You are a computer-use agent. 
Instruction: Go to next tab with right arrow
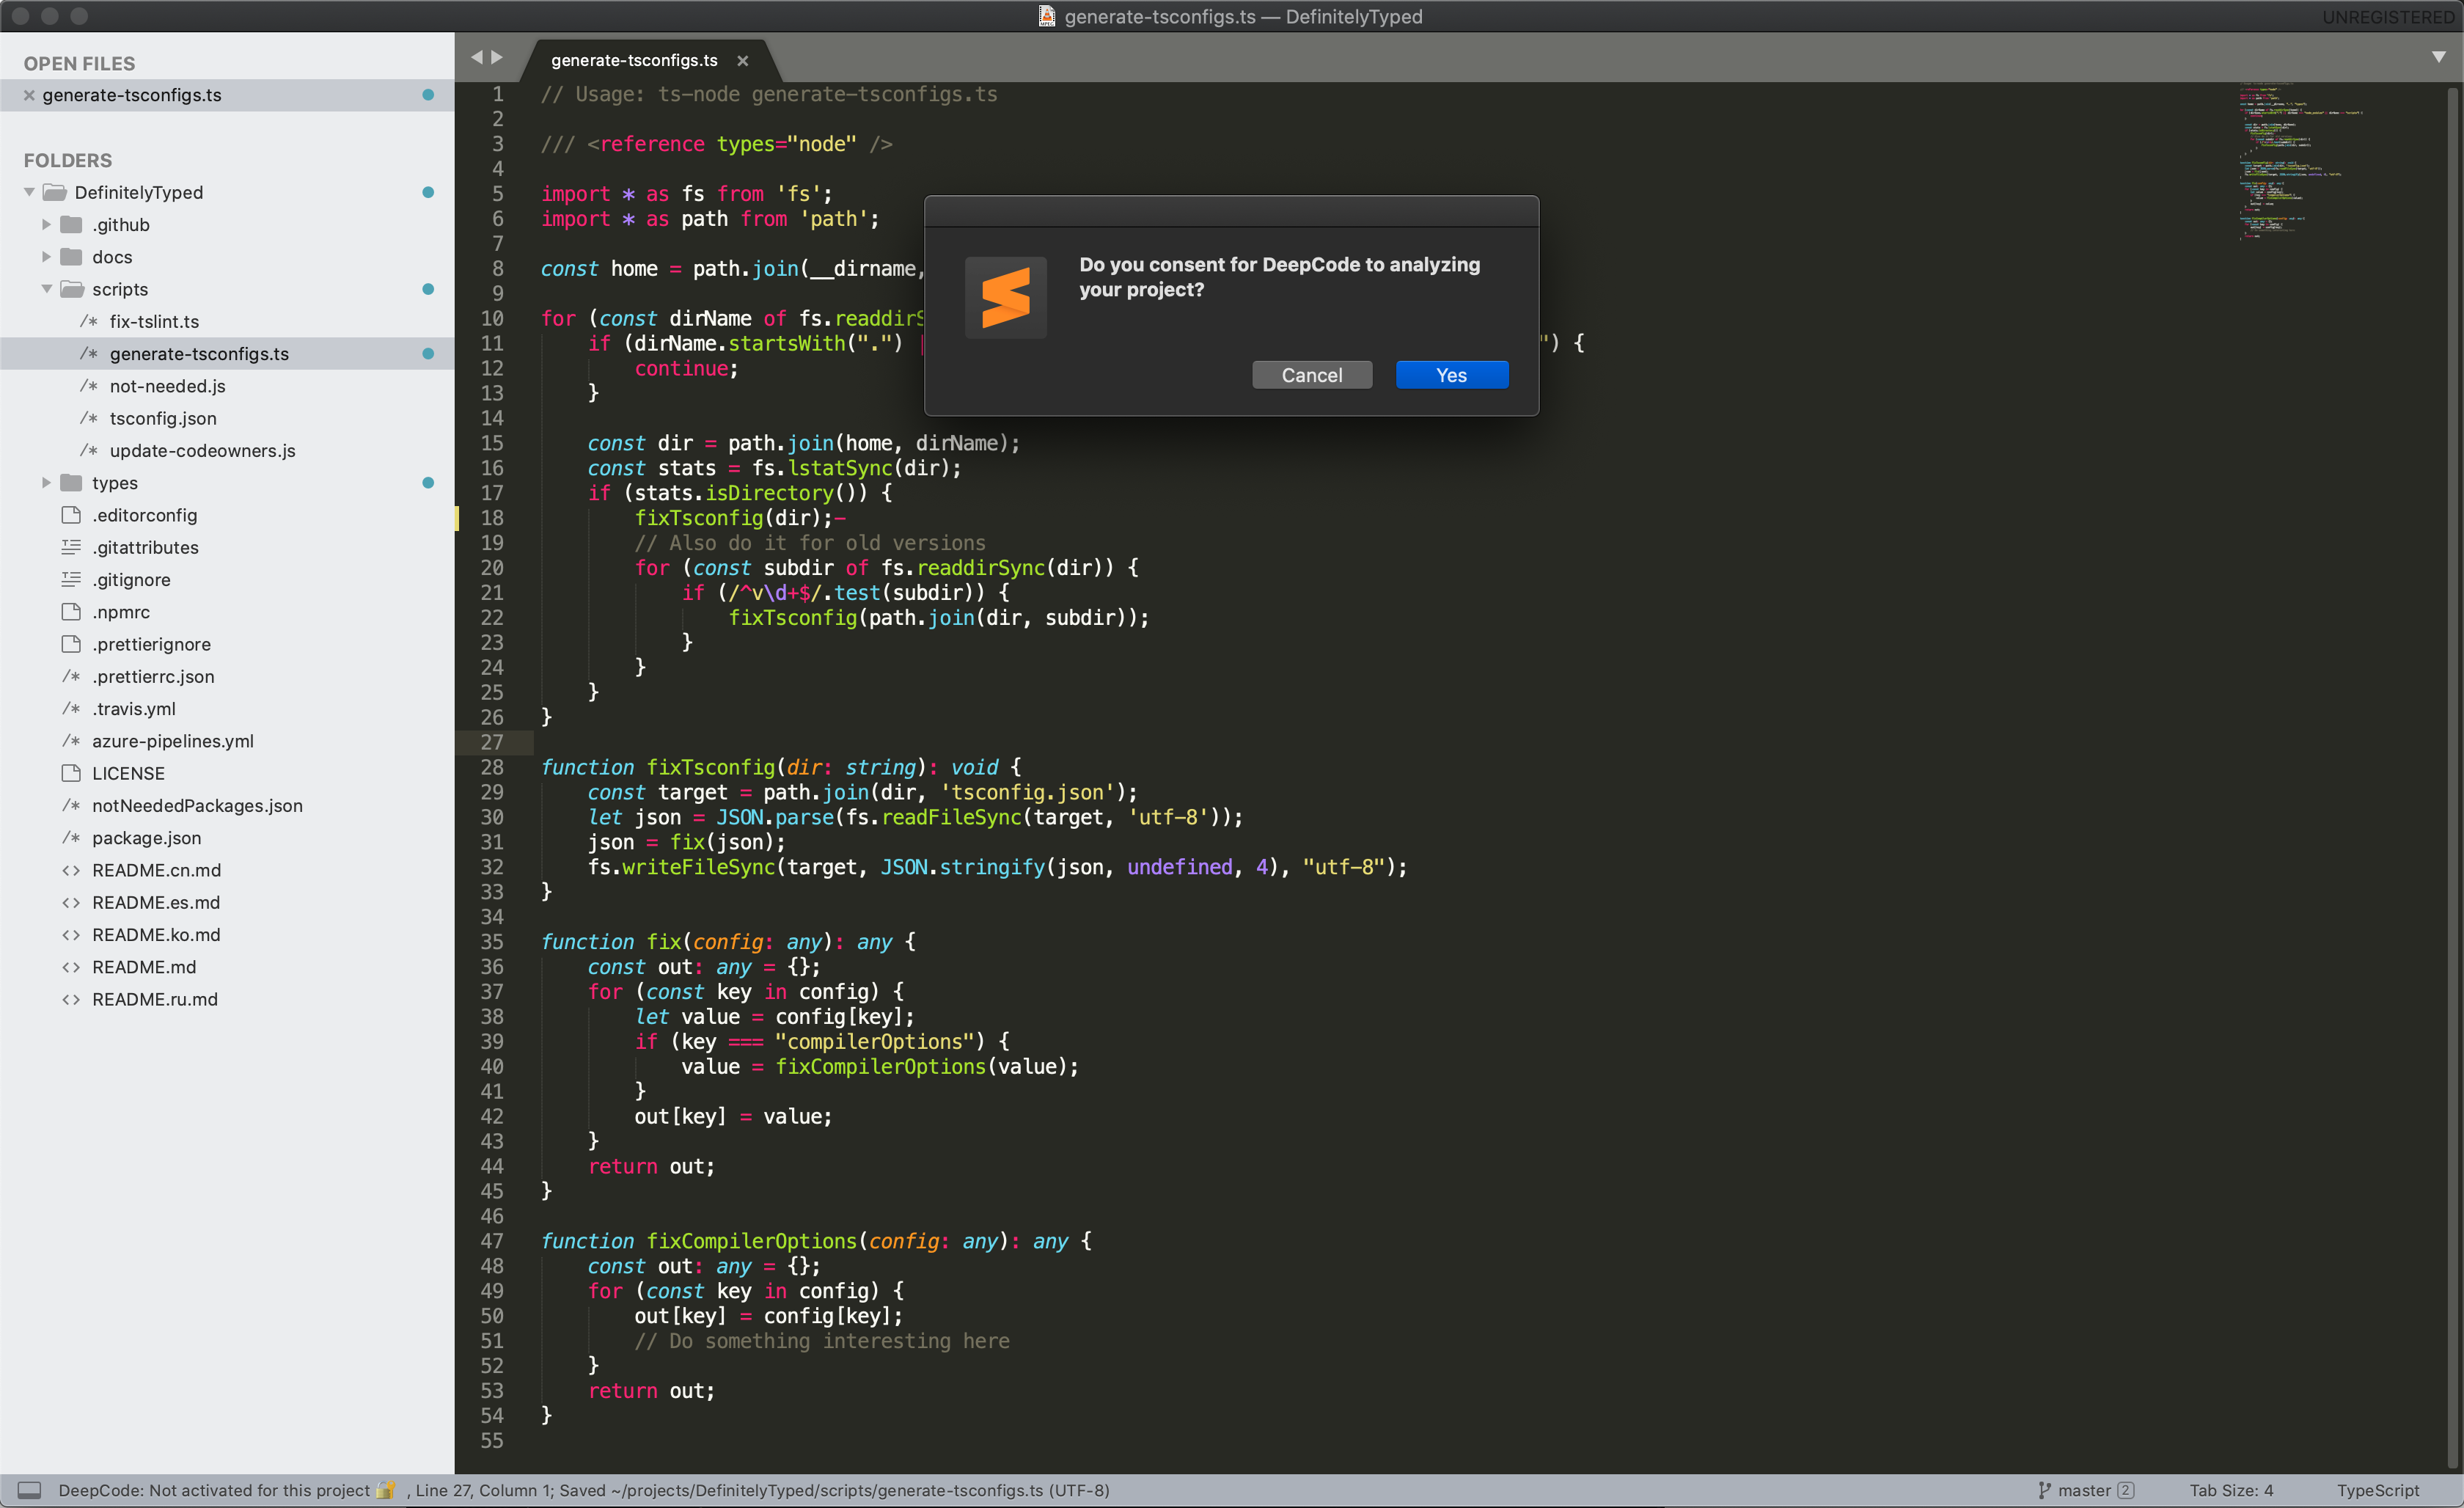coord(497,58)
